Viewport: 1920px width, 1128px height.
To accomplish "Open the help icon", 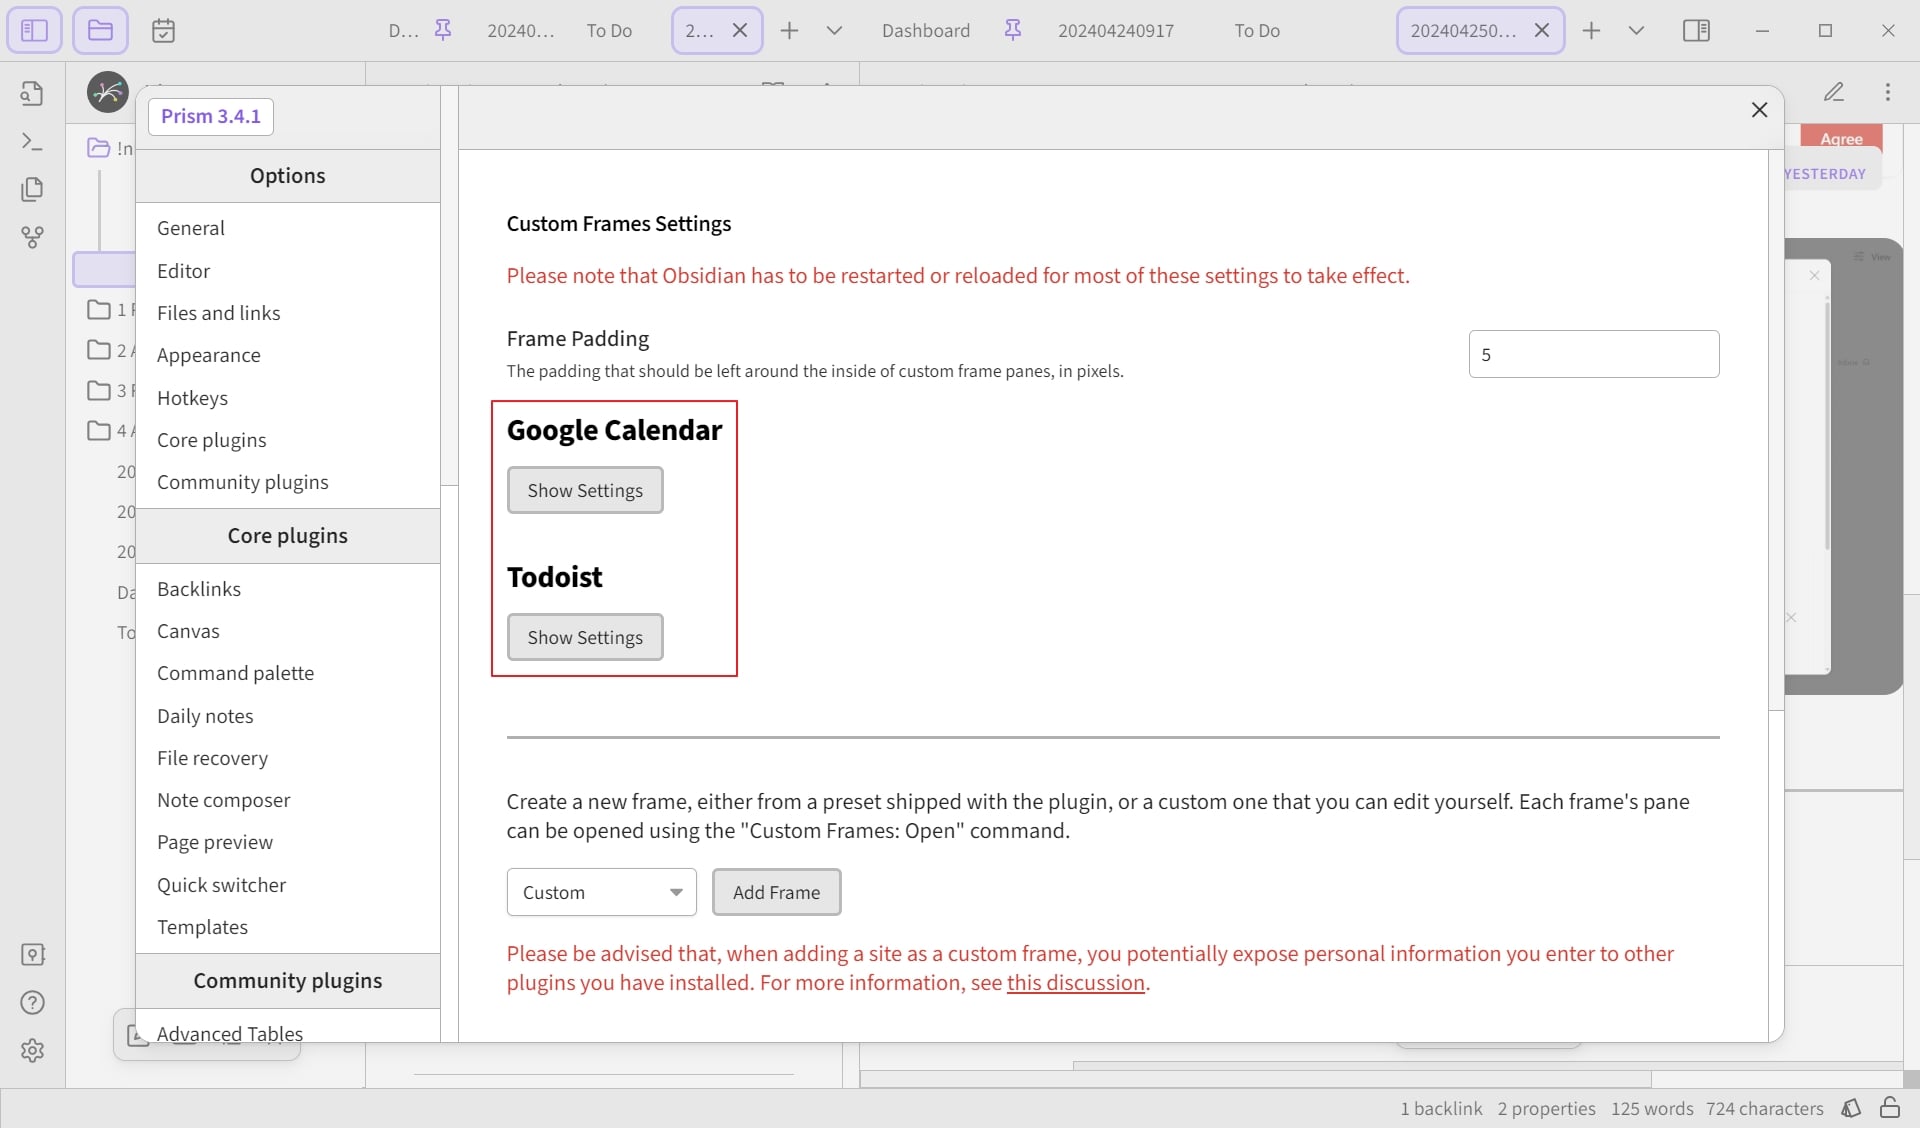I will (32, 1002).
